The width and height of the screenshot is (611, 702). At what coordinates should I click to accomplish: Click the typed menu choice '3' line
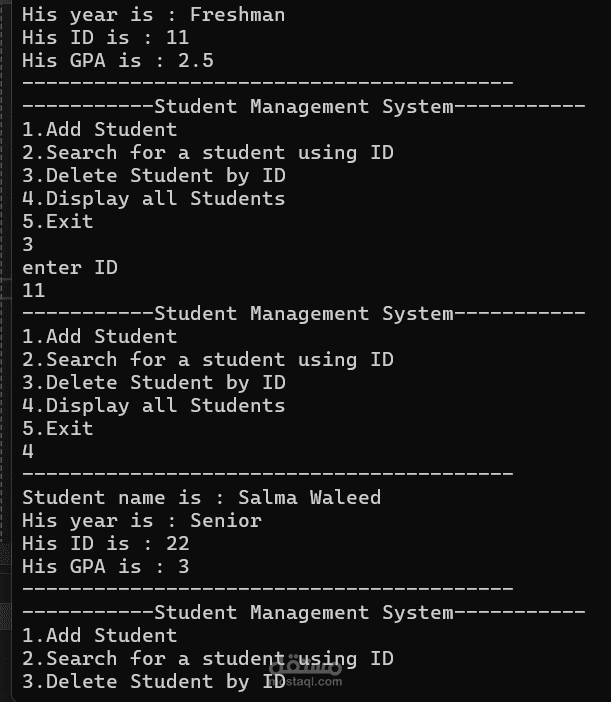point(28,244)
